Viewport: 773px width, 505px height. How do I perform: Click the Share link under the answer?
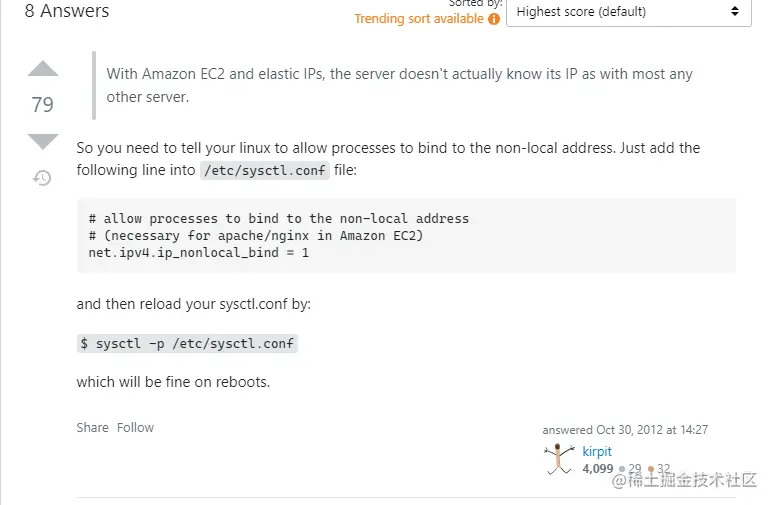(x=92, y=427)
